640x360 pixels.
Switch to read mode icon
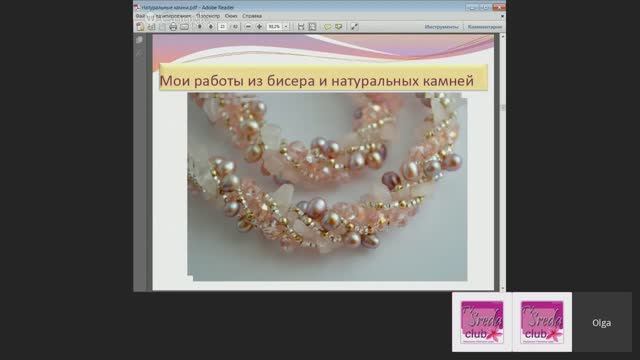click(354, 27)
